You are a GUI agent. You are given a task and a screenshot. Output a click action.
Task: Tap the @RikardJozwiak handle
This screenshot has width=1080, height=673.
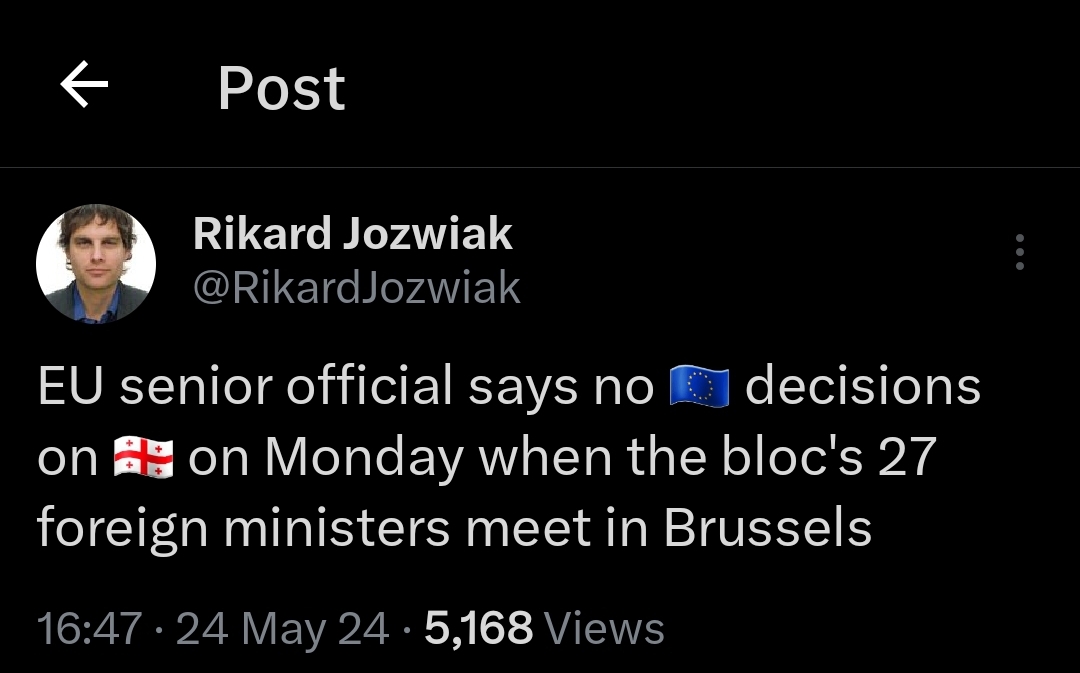coord(356,288)
